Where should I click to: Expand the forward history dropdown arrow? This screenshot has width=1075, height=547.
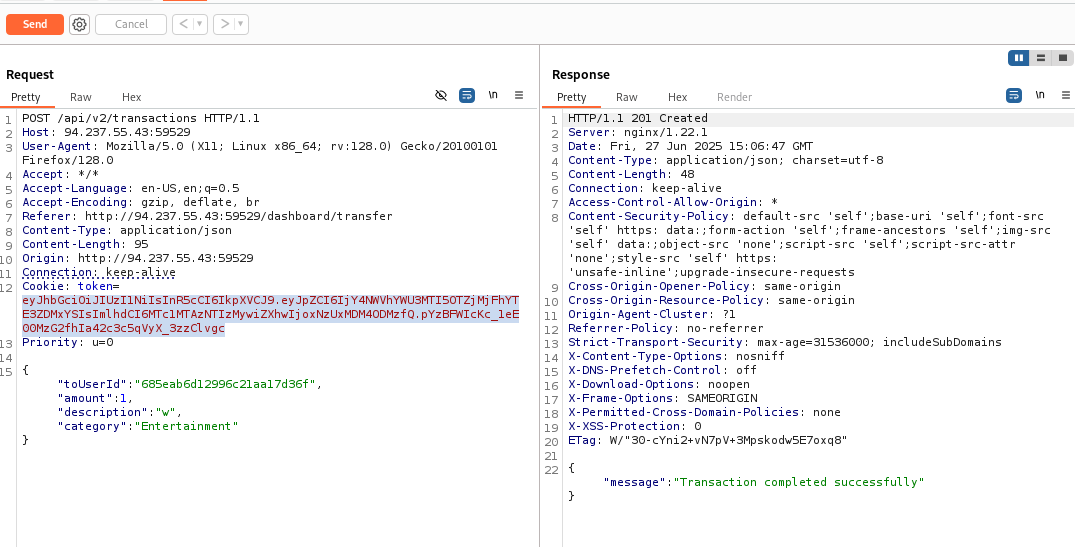(x=241, y=24)
